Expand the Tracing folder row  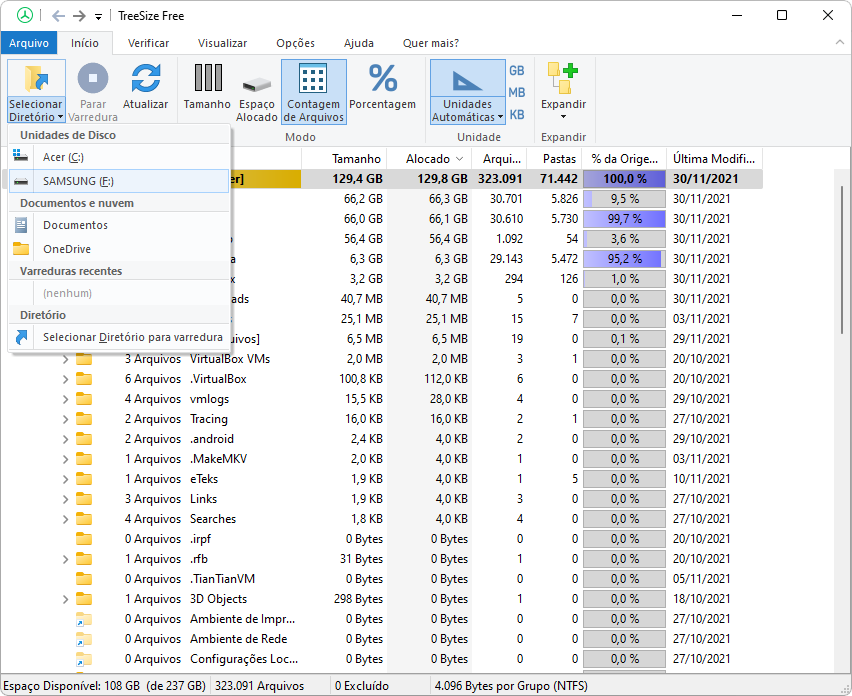(65, 419)
